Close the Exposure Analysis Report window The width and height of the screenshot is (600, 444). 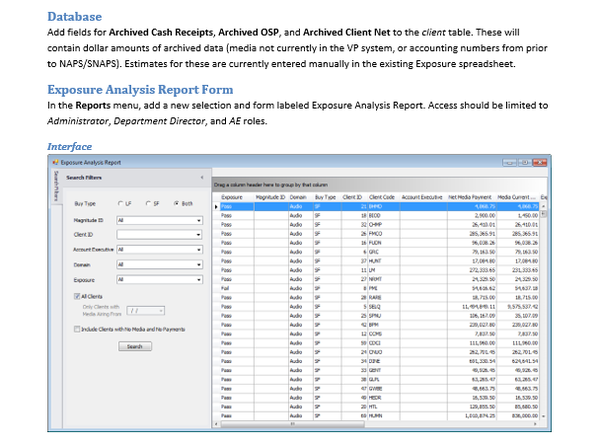[540, 160]
